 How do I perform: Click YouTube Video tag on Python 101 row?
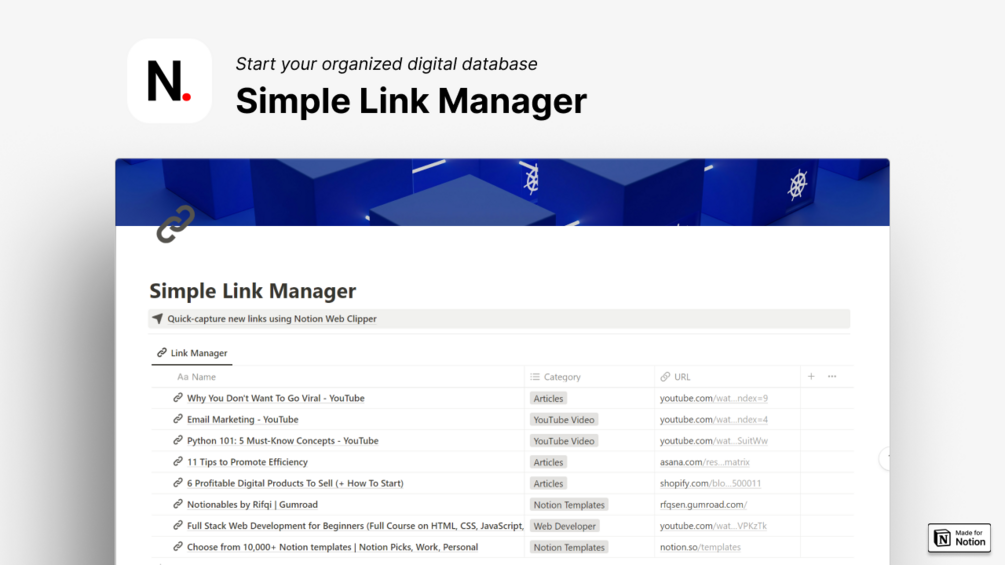[x=564, y=441]
